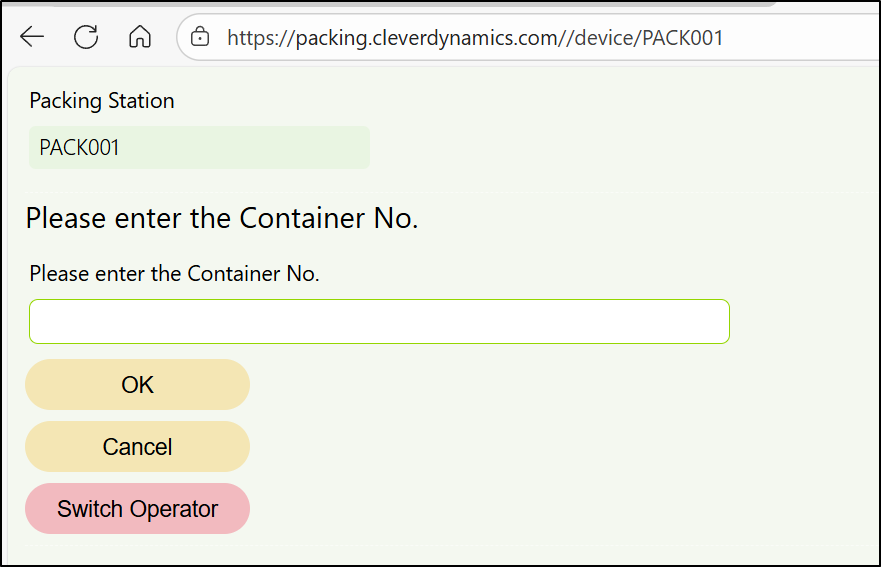This screenshot has width=881, height=567.
Task: Click the "https://" prefix in the URL
Action: tap(253, 38)
